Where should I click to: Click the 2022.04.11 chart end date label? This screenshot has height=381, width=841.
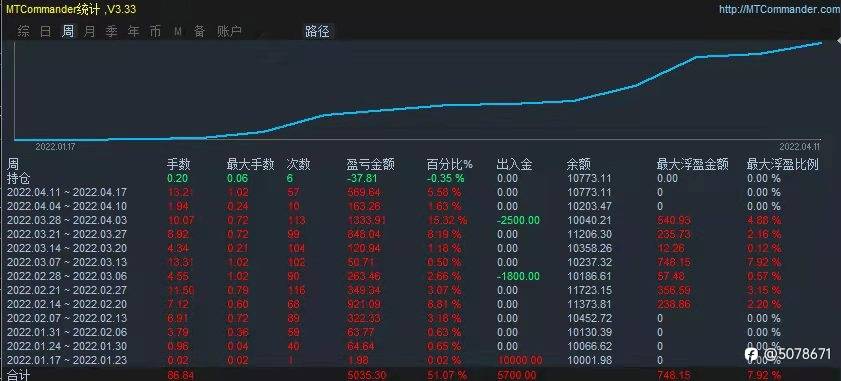(x=800, y=146)
